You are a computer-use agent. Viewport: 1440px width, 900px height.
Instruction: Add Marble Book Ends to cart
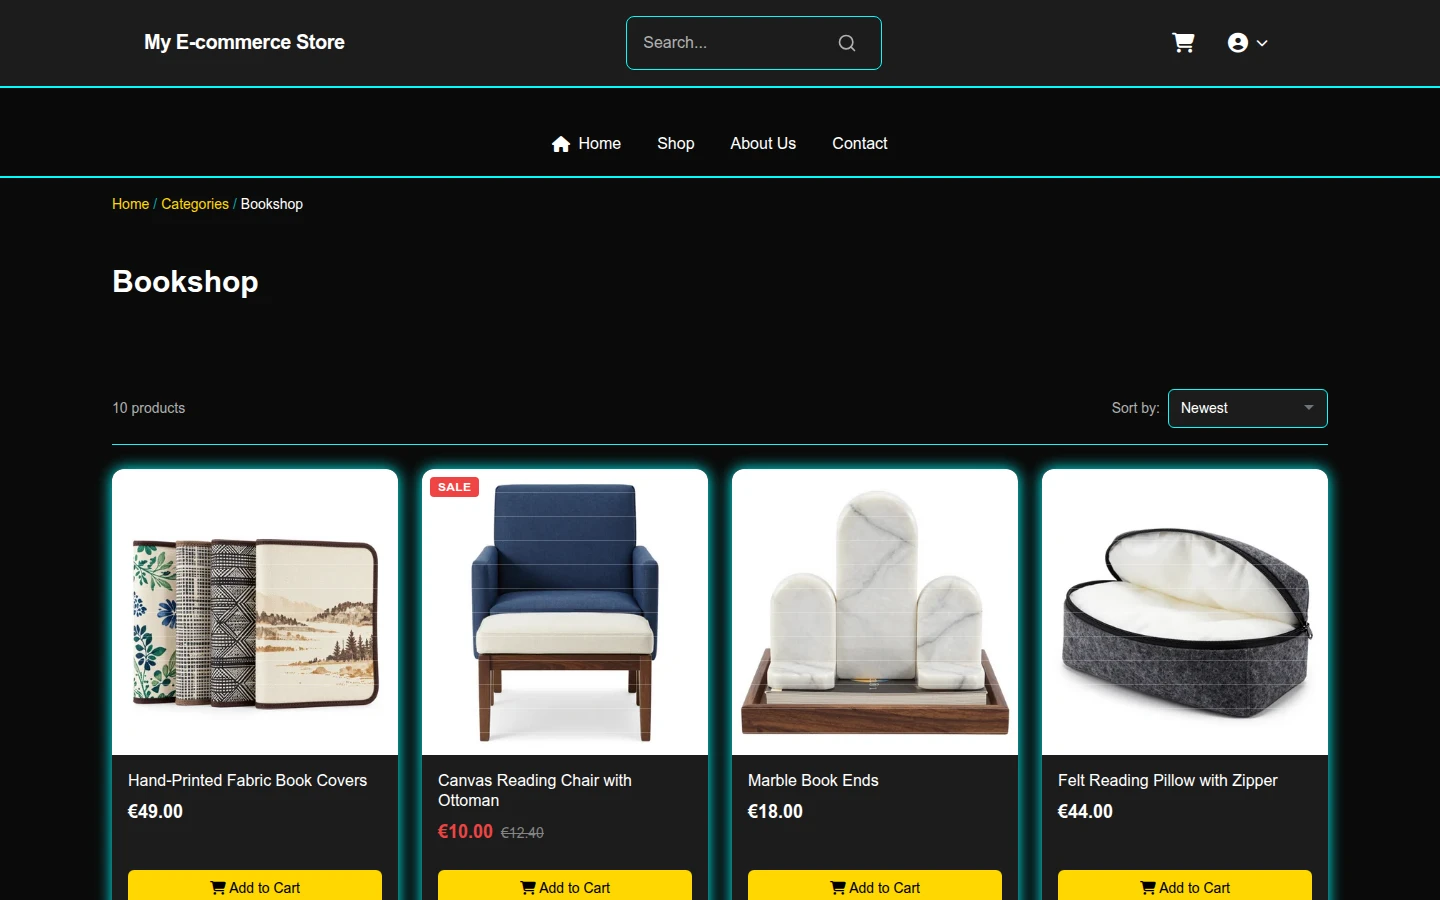click(875, 885)
